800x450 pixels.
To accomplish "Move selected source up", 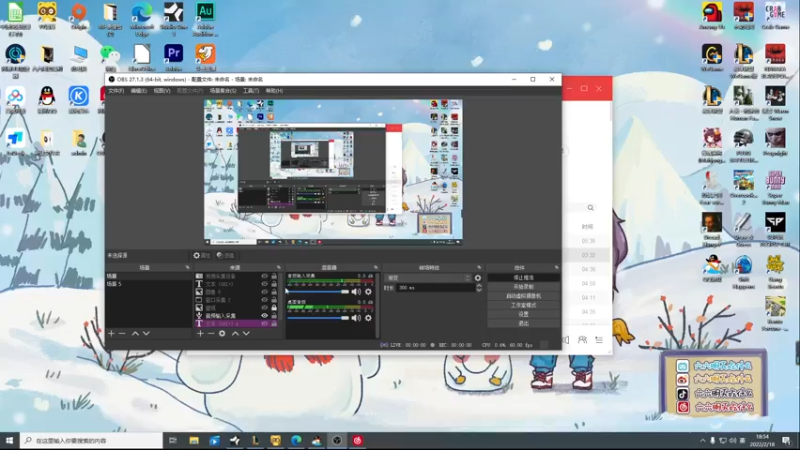I will click(x=235, y=333).
